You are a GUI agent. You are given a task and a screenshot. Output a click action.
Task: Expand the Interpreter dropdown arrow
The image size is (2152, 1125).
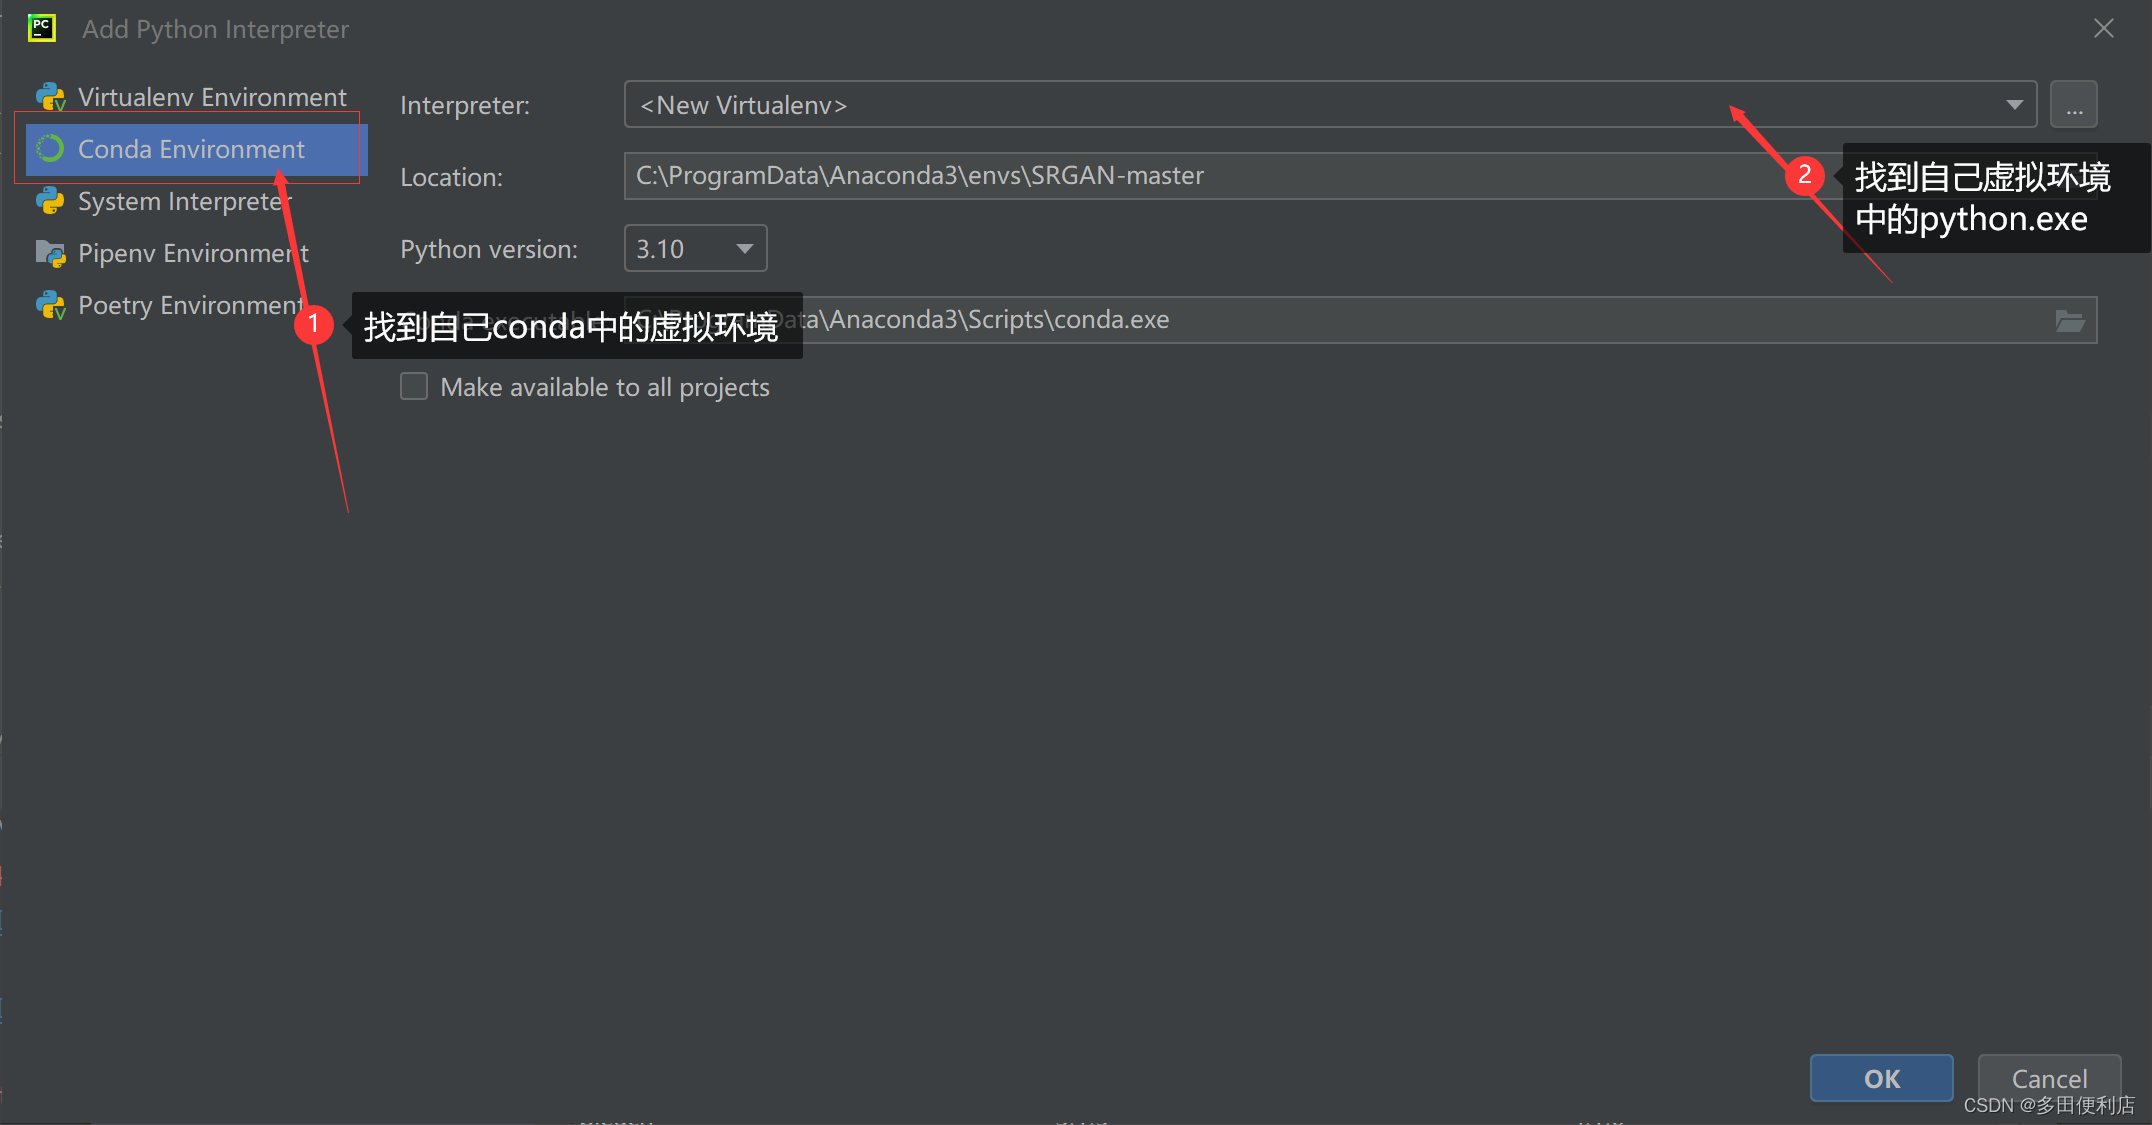[2014, 105]
